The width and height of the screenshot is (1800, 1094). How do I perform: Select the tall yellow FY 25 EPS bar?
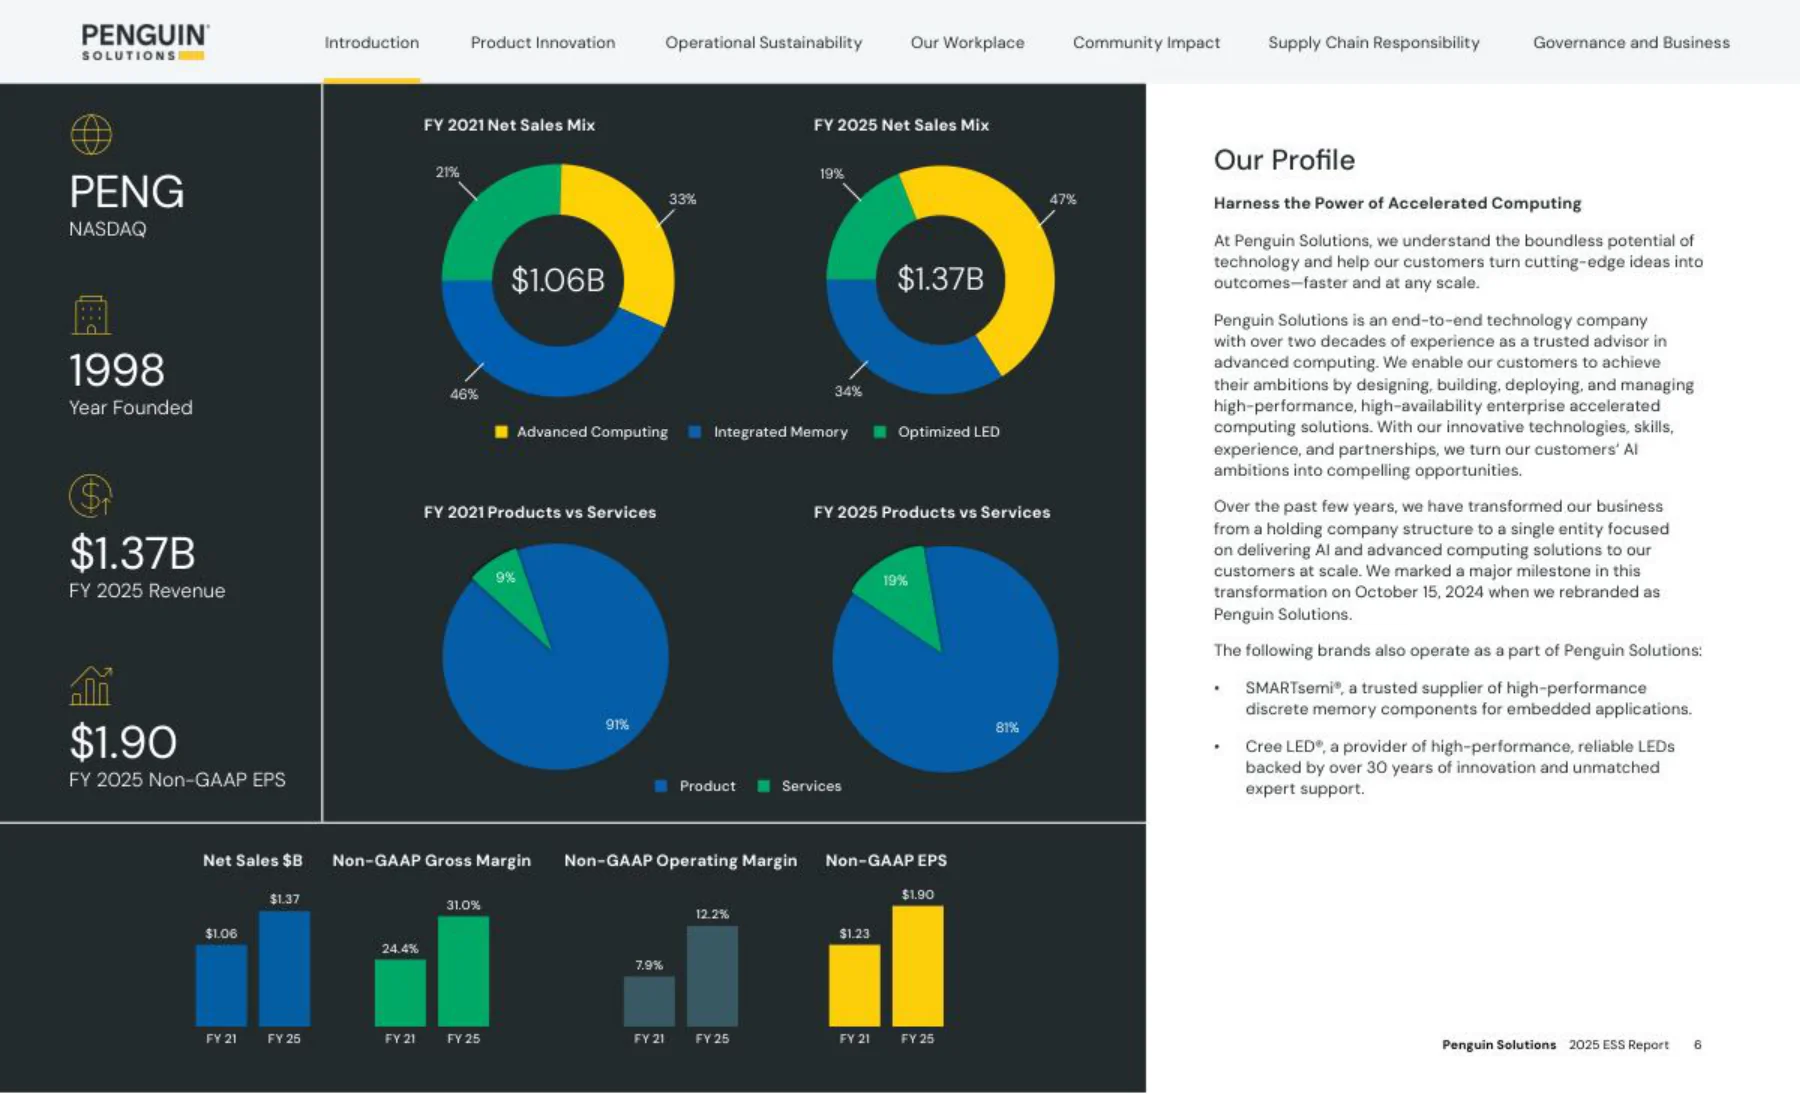(918, 966)
